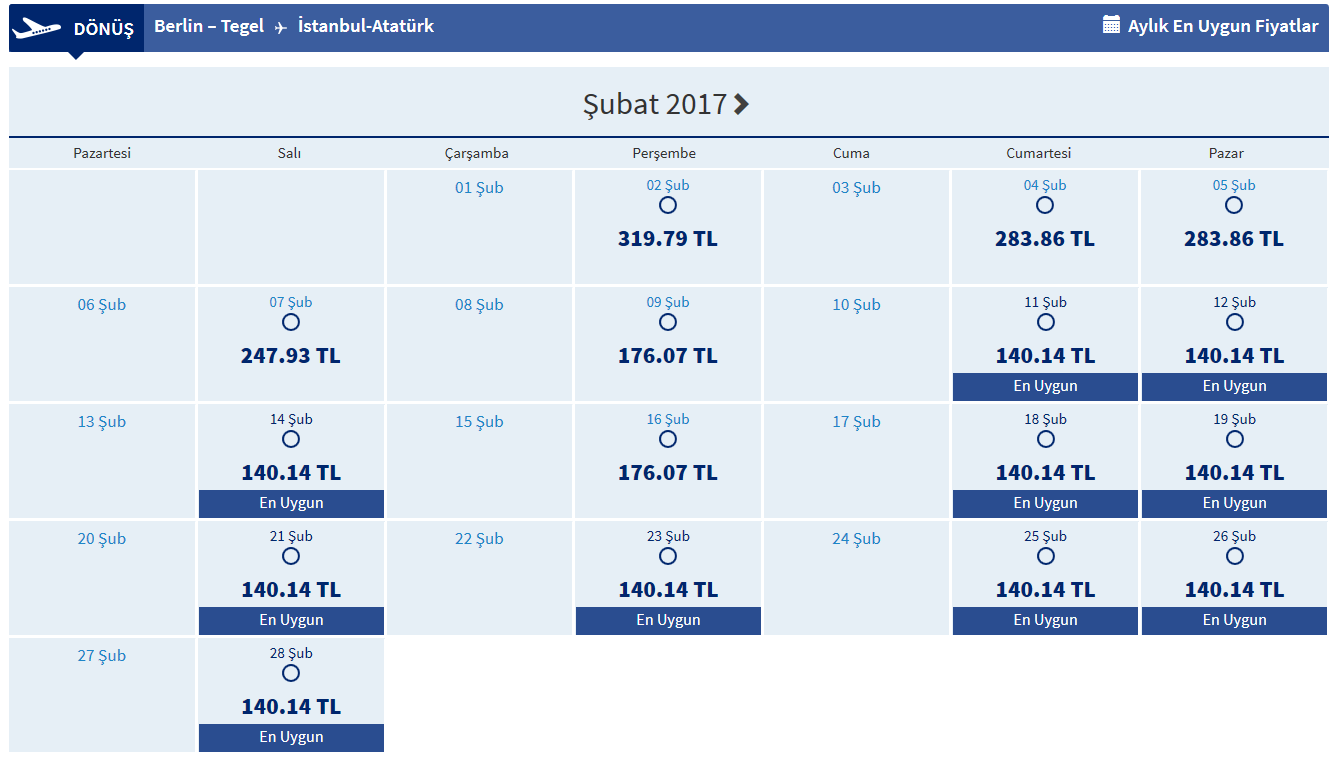Click En Uygun button under 21 Şub
Screen dimensions: 1339x776
[291, 620]
